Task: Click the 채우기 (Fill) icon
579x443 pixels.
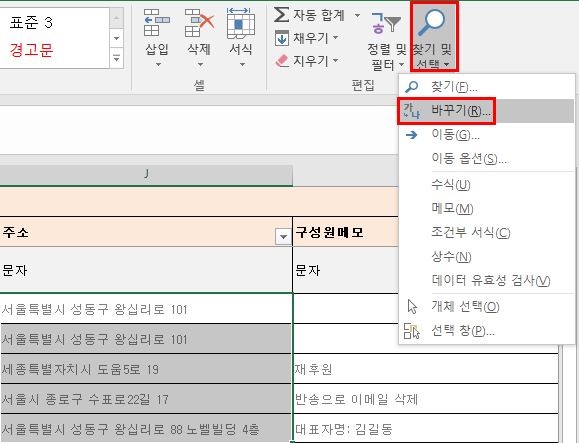Action: tap(282, 38)
